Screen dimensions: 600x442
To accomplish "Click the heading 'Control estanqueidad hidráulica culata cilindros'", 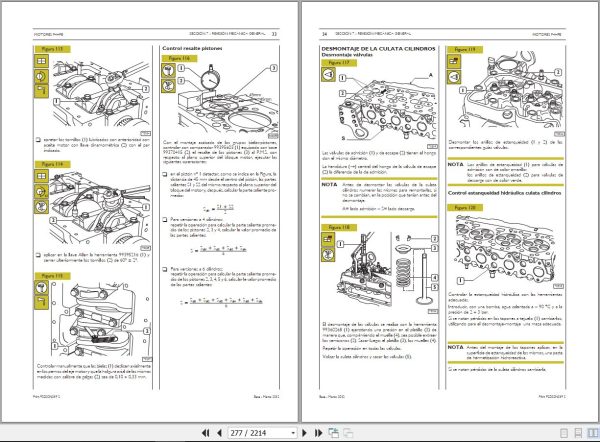I will [x=504, y=193].
